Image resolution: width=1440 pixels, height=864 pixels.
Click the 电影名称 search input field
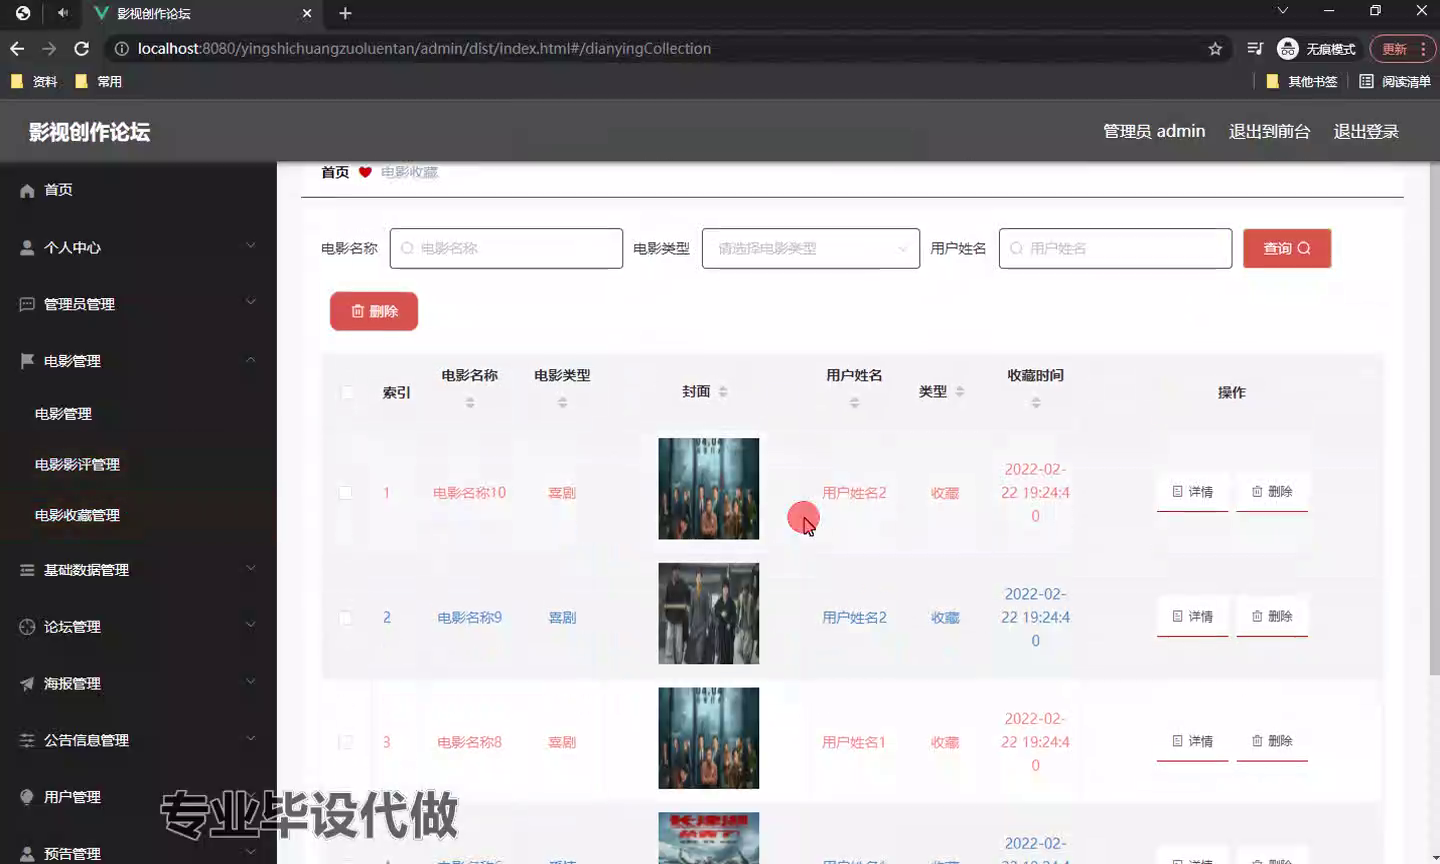pos(506,248)
